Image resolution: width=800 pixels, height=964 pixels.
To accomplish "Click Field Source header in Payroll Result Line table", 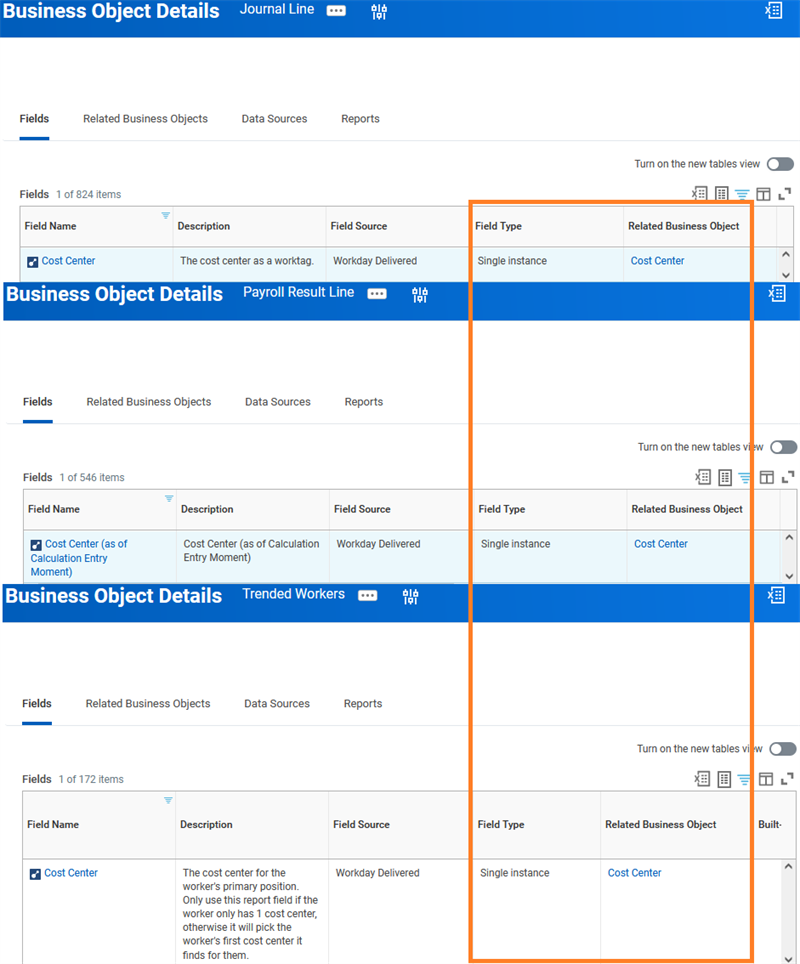I will tap(362, 509).
